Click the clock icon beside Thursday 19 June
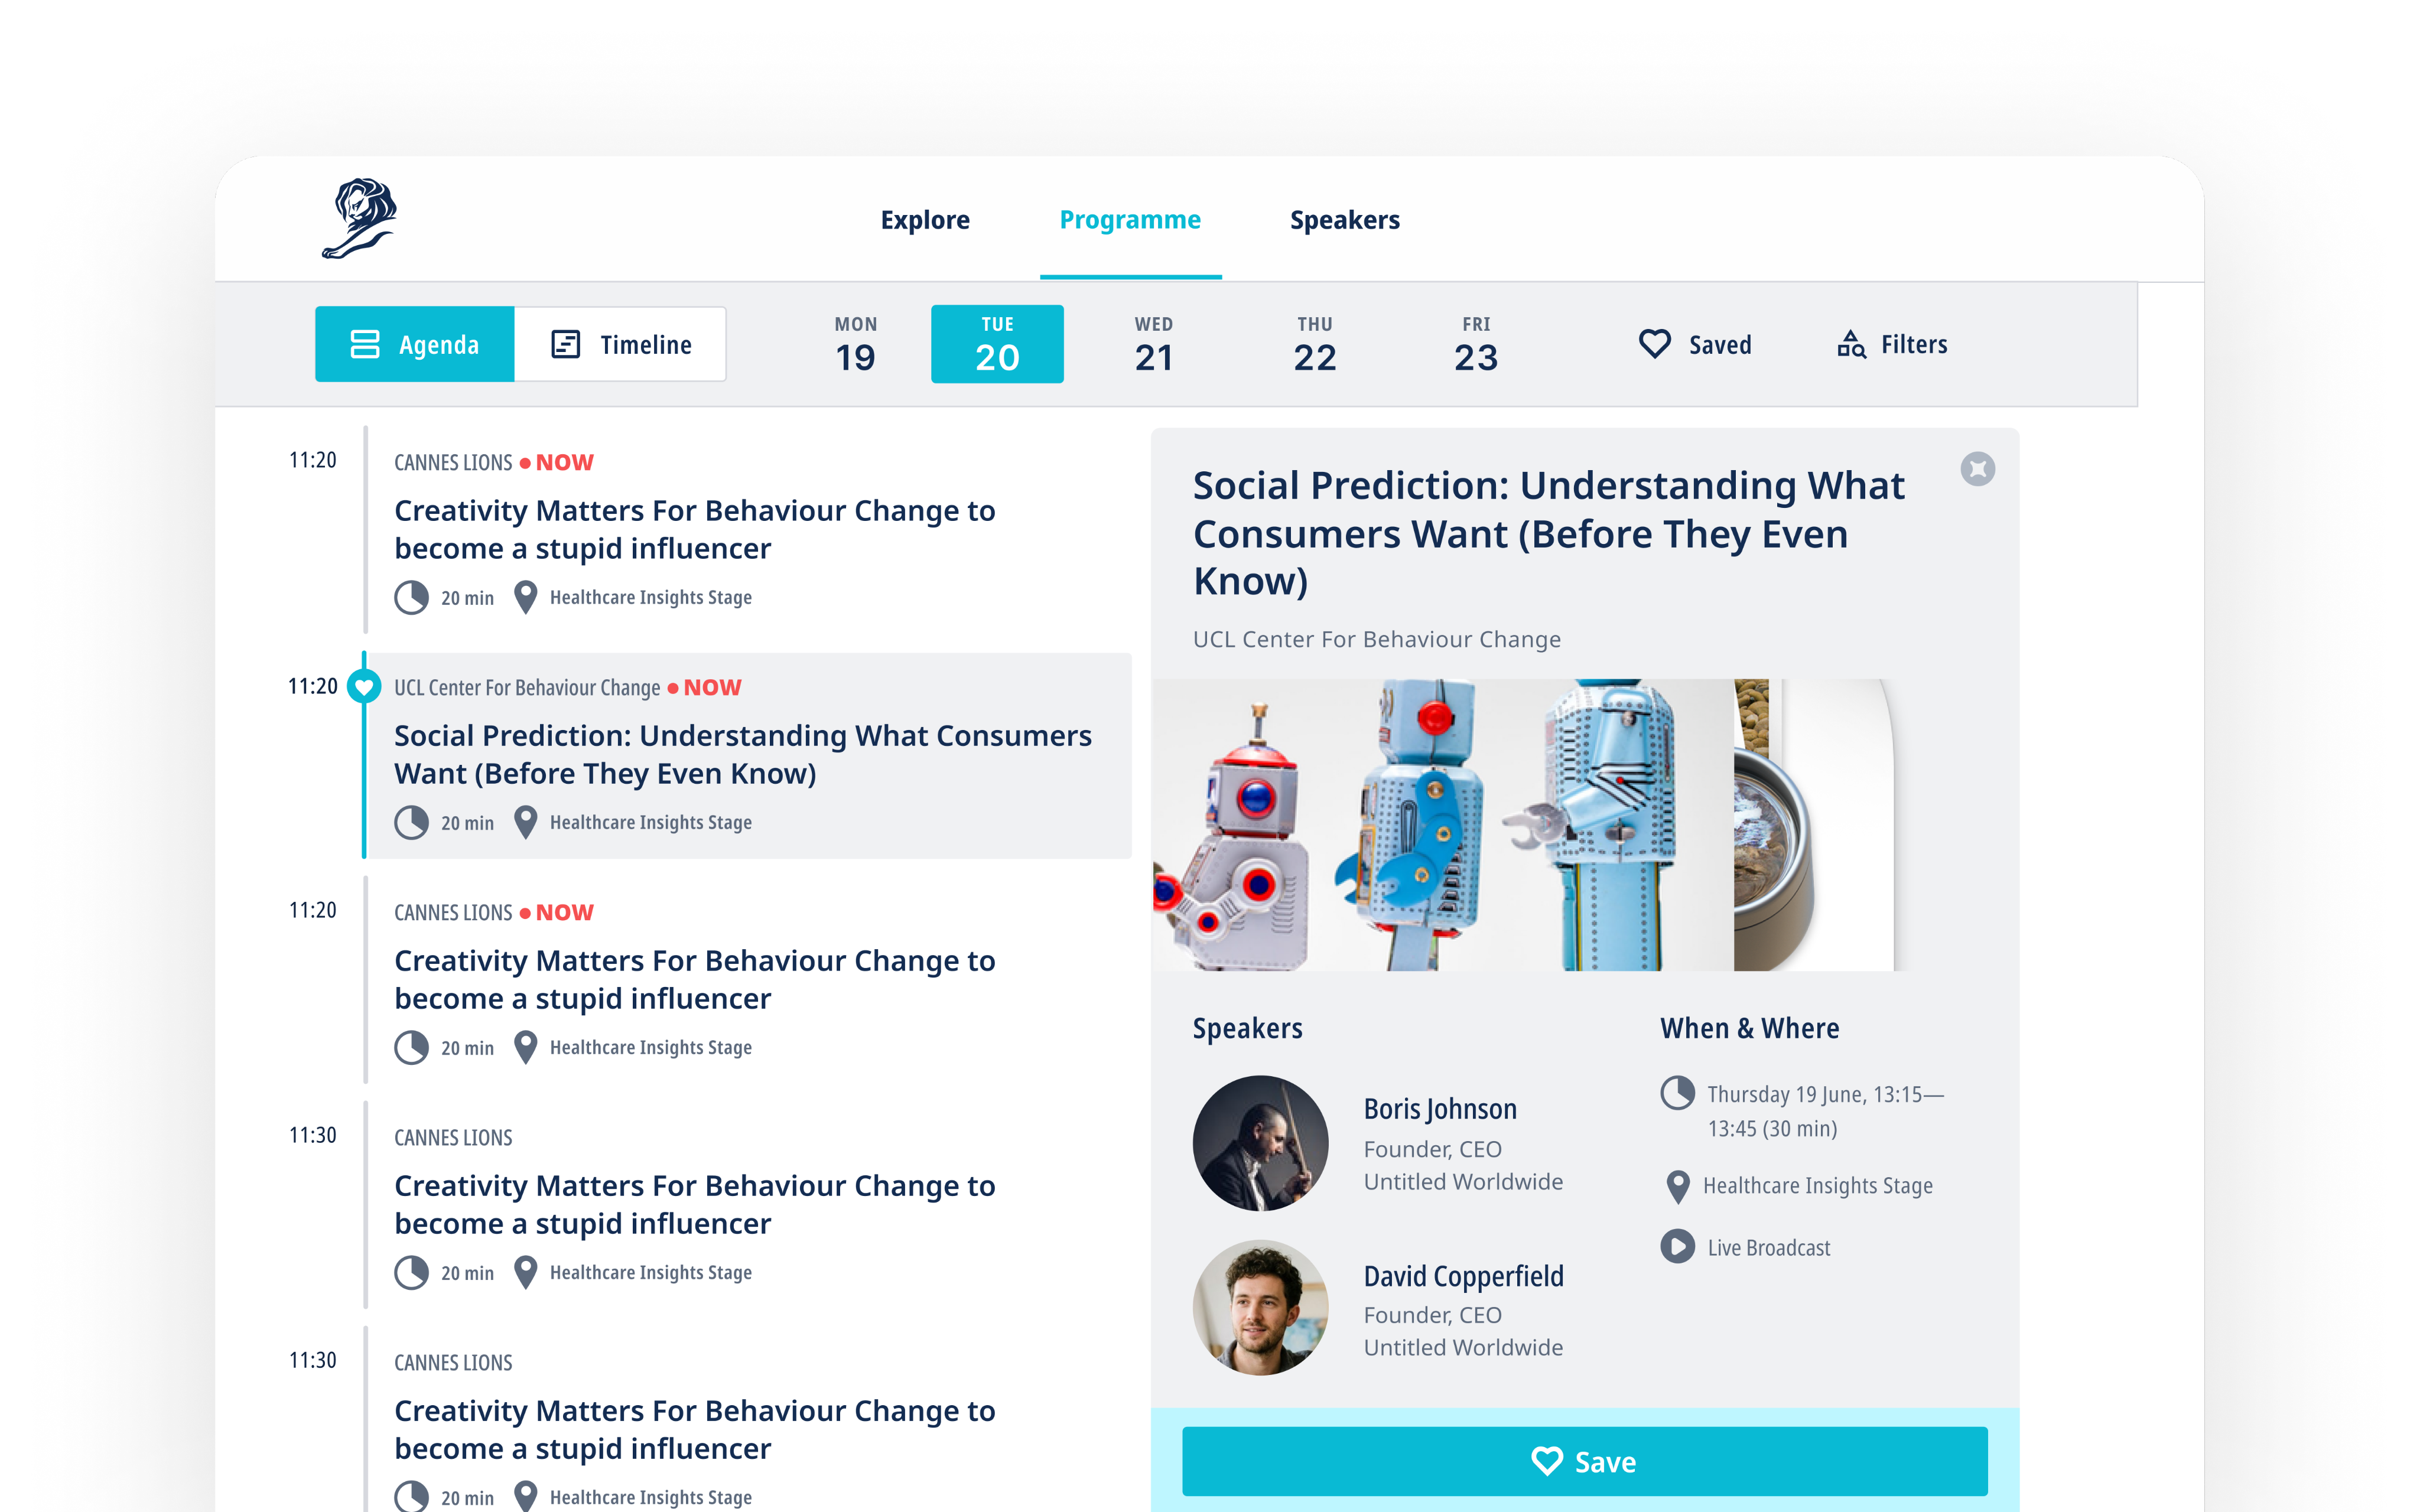This screenshot has width=2420, height=1512. pyautogui.click(x=1677, y=1093)
